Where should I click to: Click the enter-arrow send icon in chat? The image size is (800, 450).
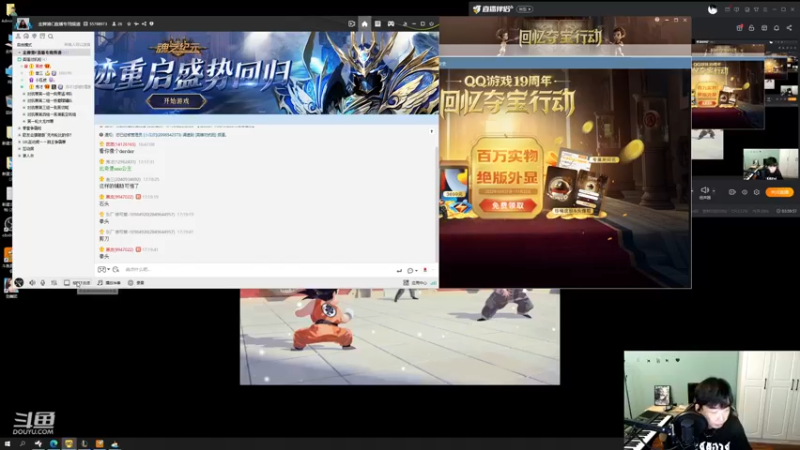pyautogui.click(x=399, y=270)
